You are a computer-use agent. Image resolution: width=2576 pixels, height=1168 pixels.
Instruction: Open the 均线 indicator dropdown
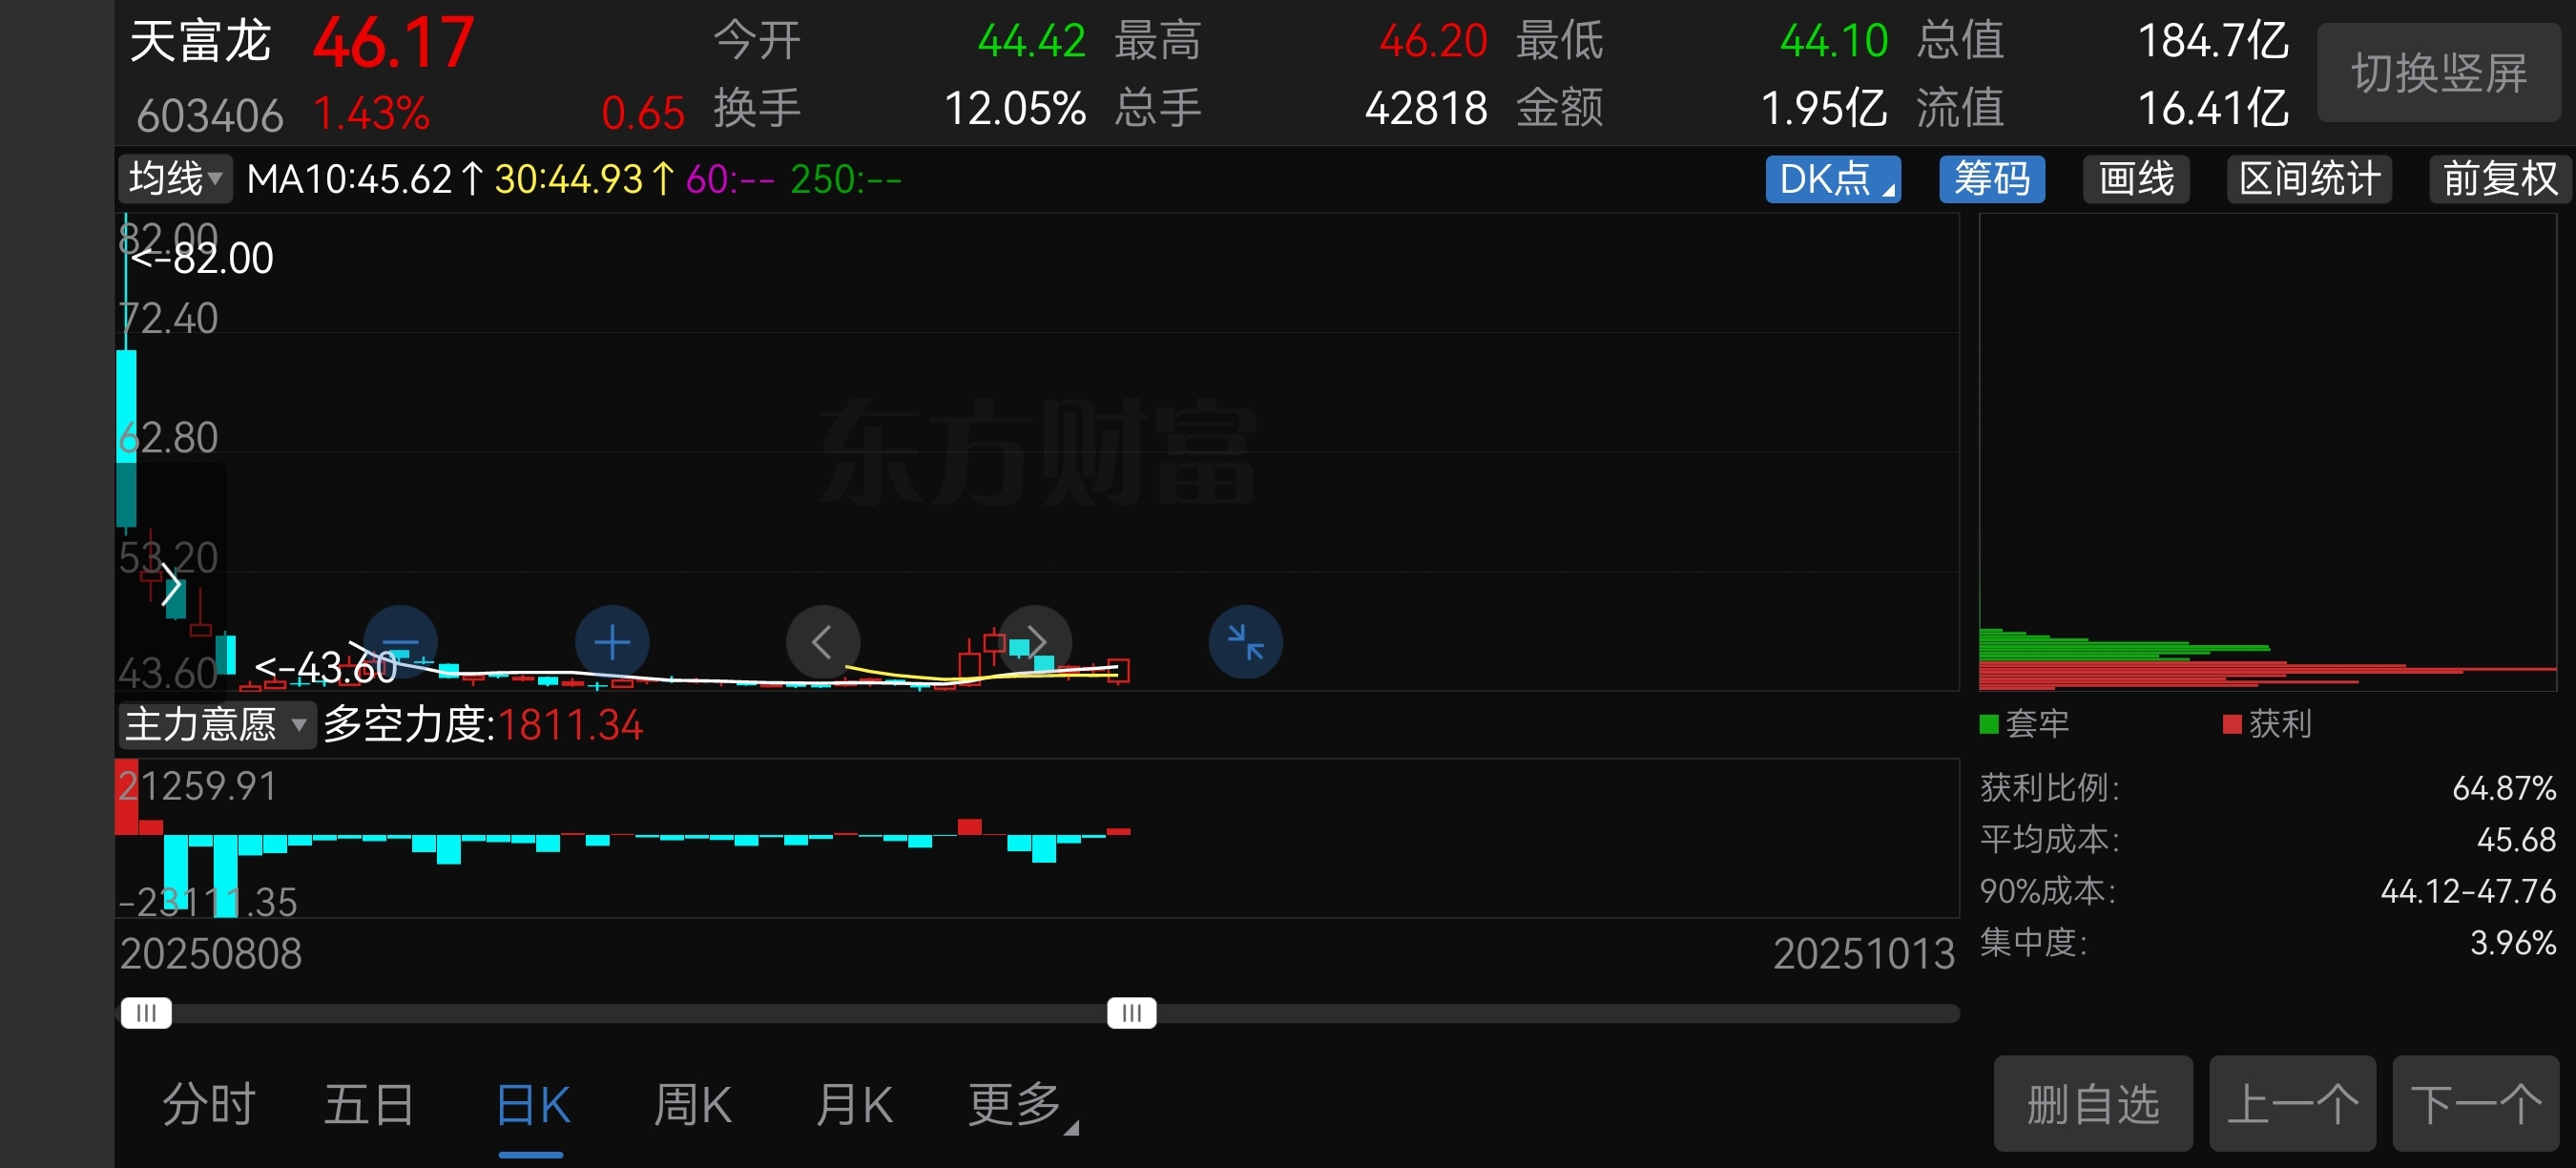click(x=175, y=180)
